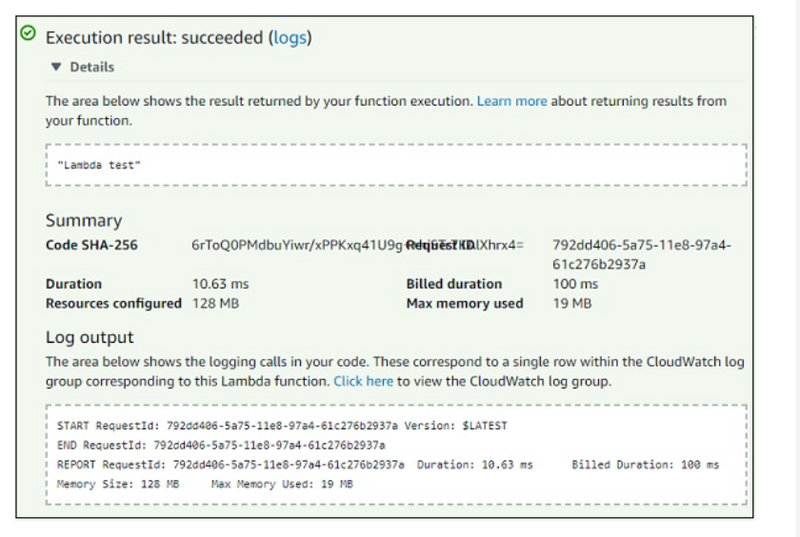The width and height of the screenshot is (800, 537).
Task: Click the green success checkmark icon
Action: (28, 33)
